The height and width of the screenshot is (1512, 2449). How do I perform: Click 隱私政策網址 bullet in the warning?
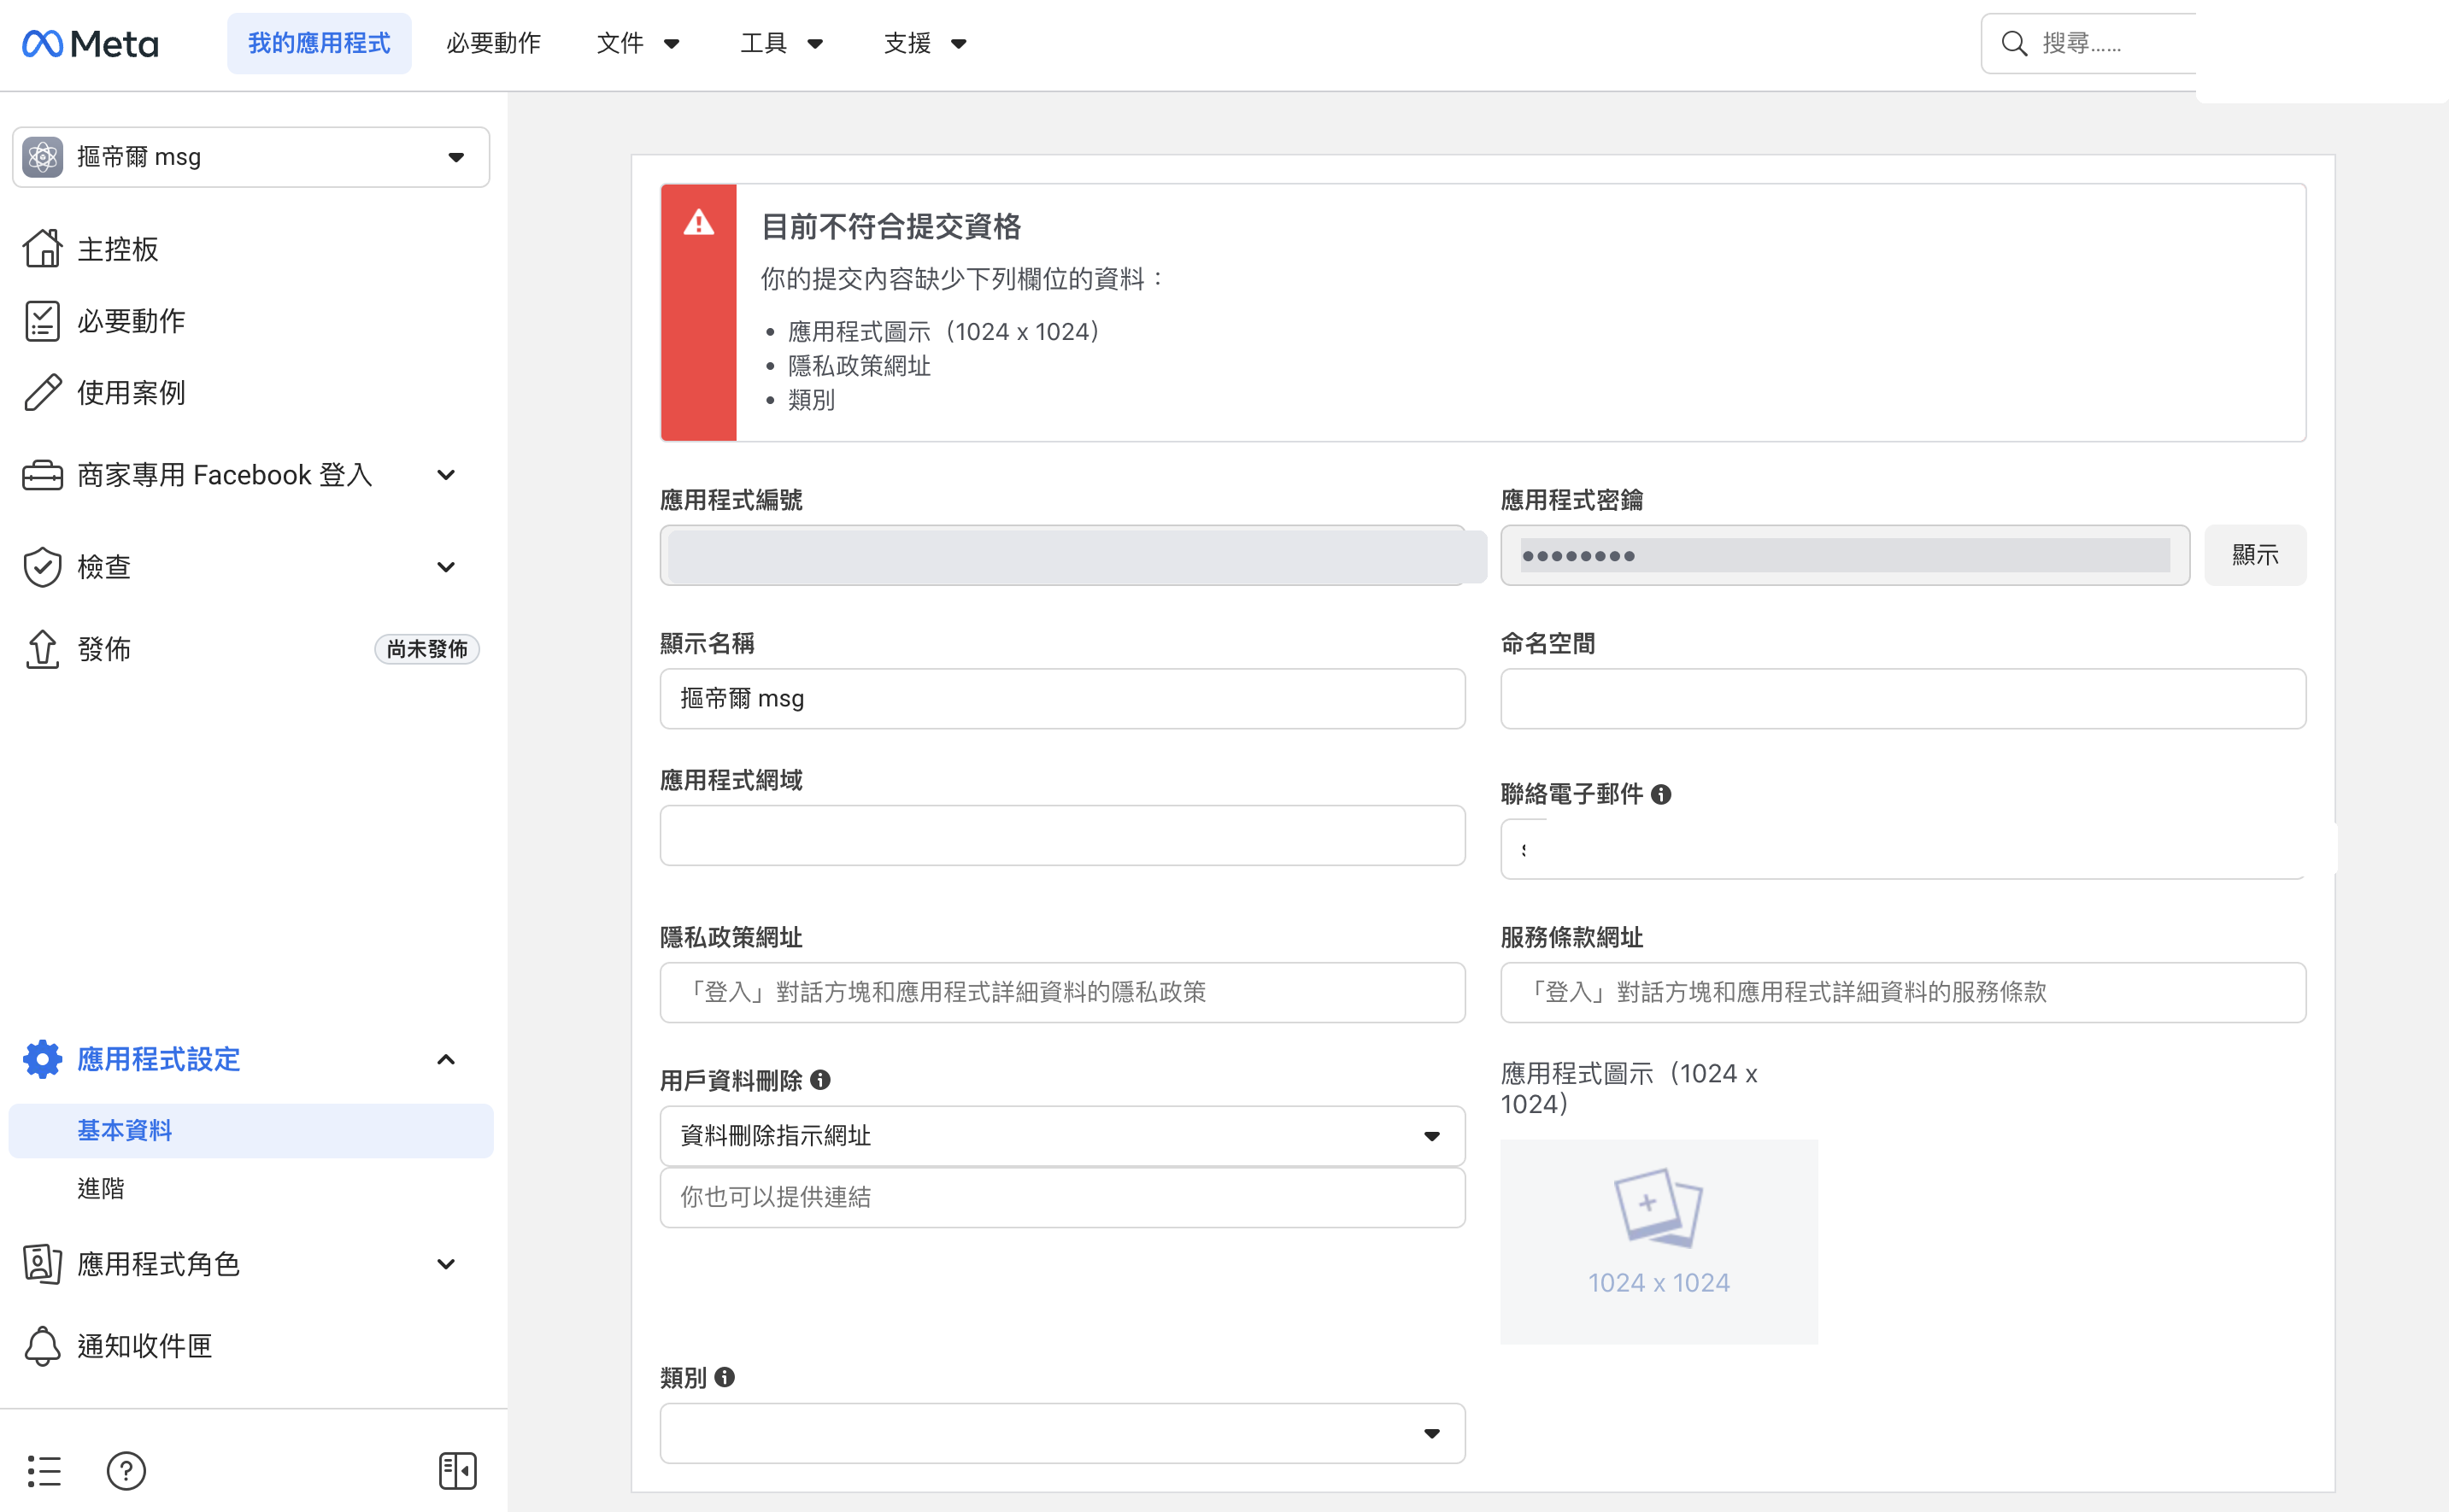859,365
